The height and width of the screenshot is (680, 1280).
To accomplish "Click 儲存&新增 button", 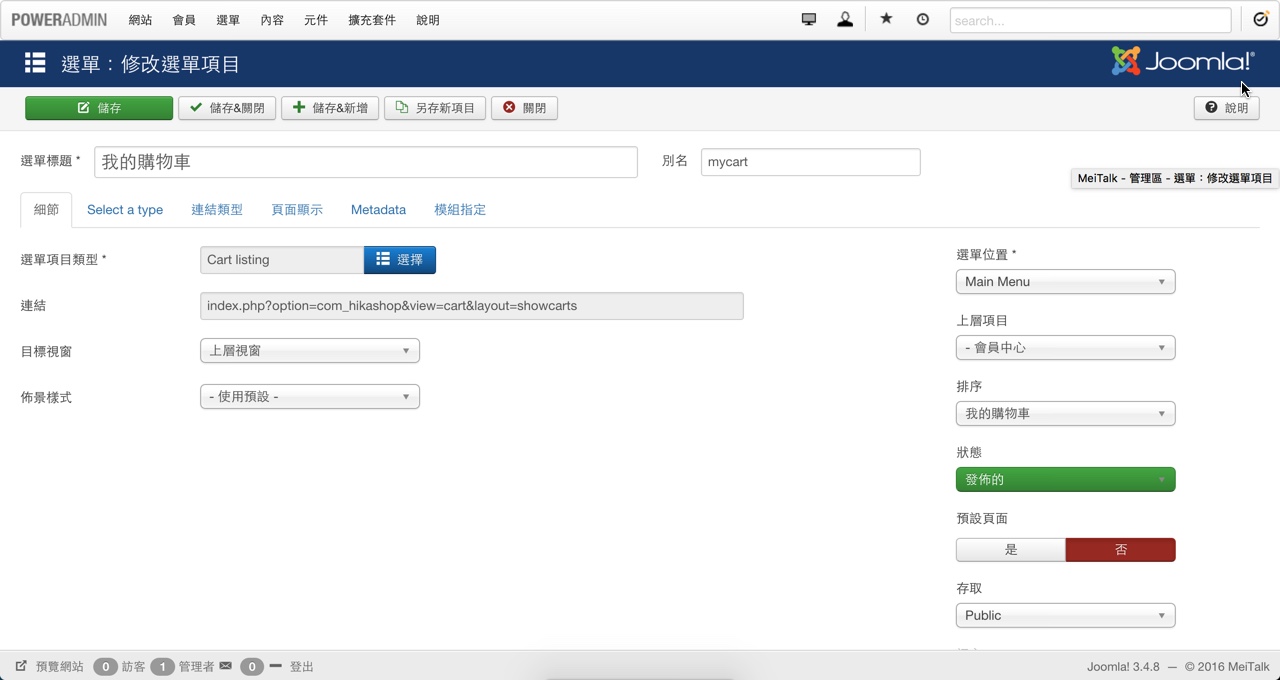I will pos(330,108).
